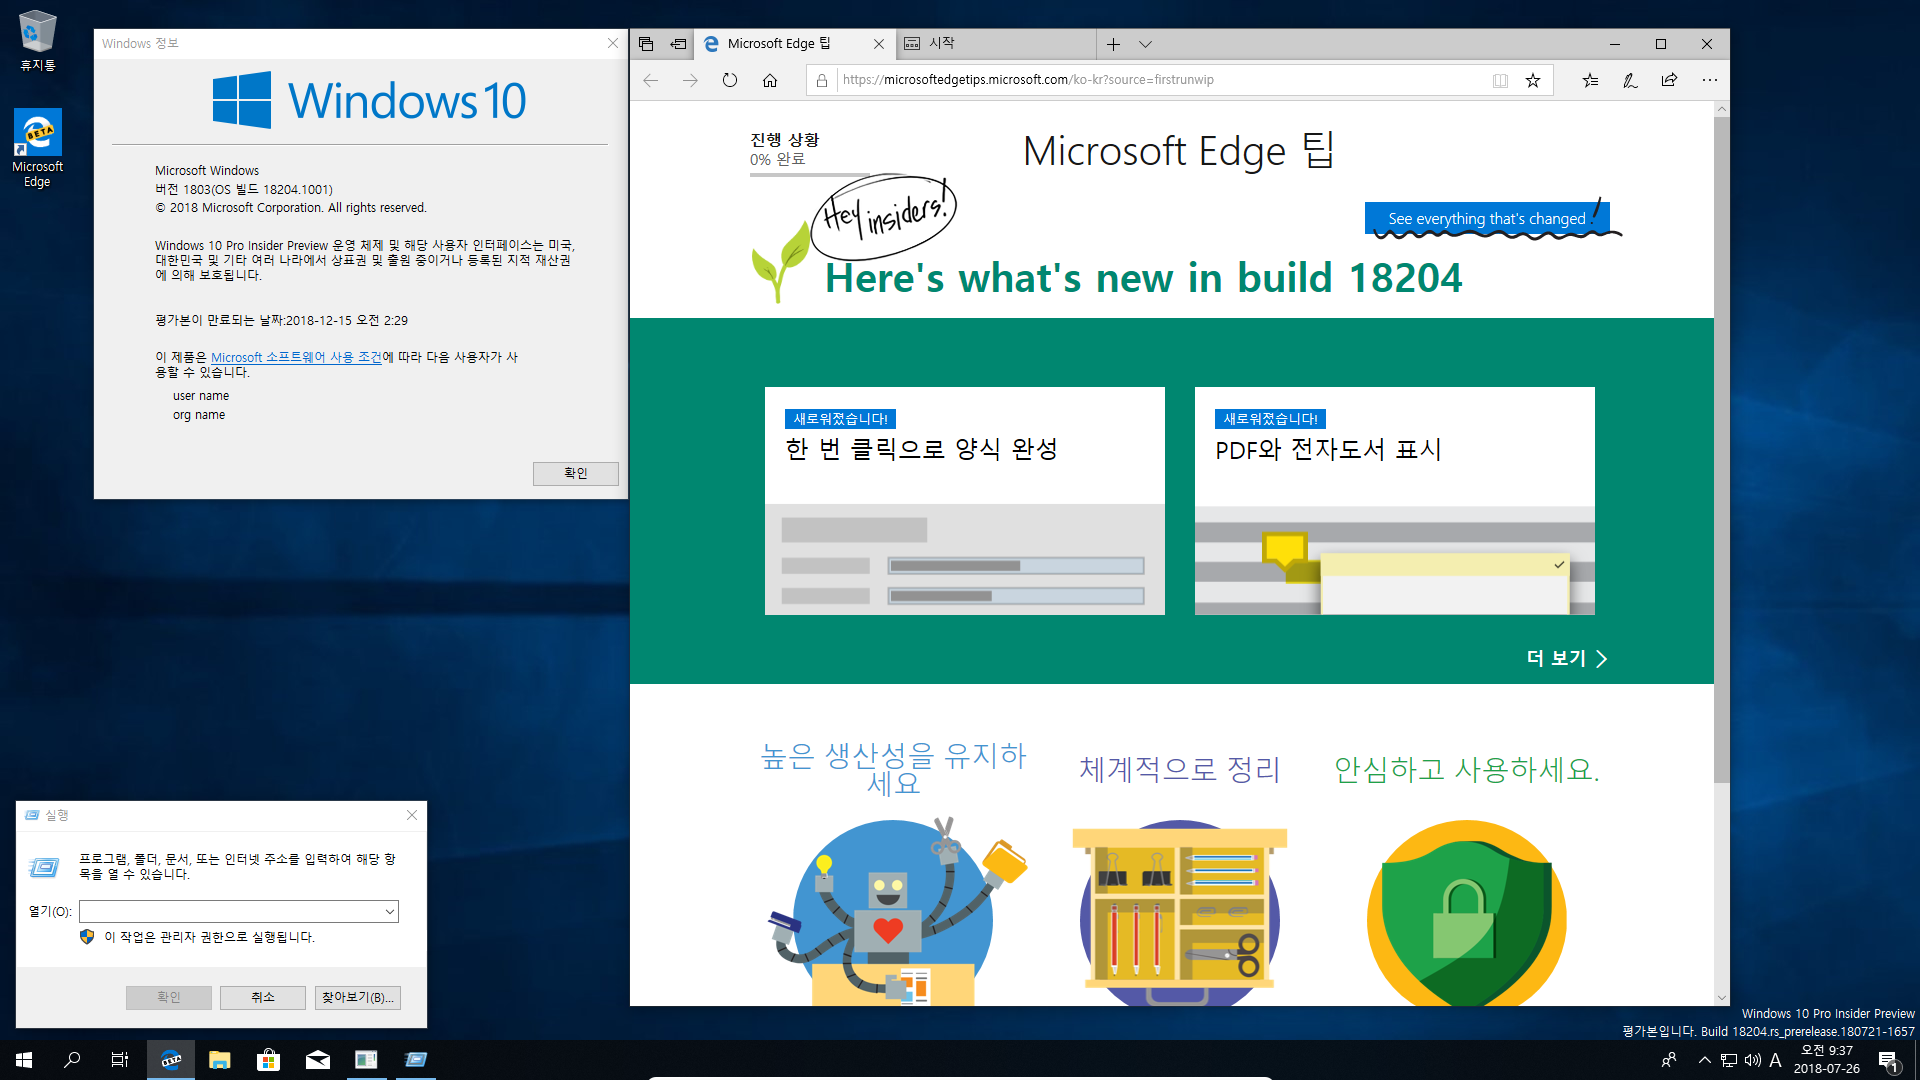The height and width of the screenshot is (1080, 1920).
Task: Click the Microsoft Edge refresh icon
Action: [731, 79]
